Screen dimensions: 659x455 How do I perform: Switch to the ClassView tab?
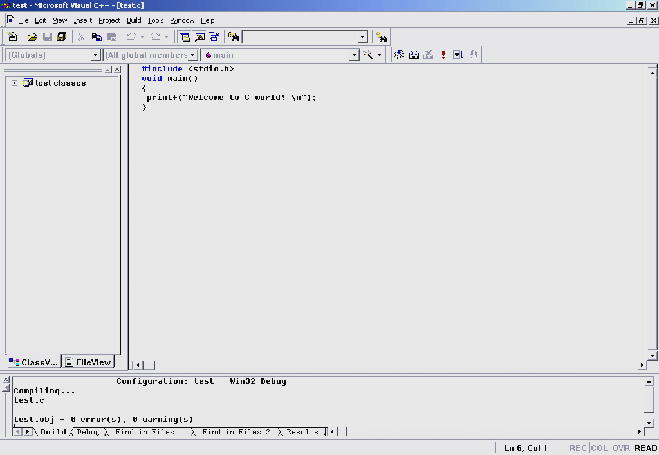pyautogui.click(x=33, y=362)
